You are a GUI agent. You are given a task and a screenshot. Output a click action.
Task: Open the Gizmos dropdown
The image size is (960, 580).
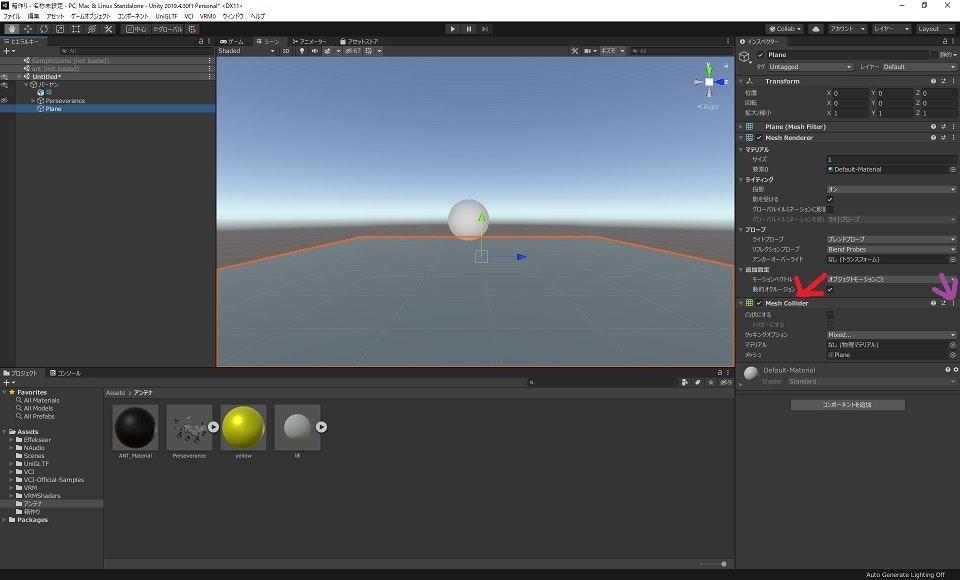612,51
